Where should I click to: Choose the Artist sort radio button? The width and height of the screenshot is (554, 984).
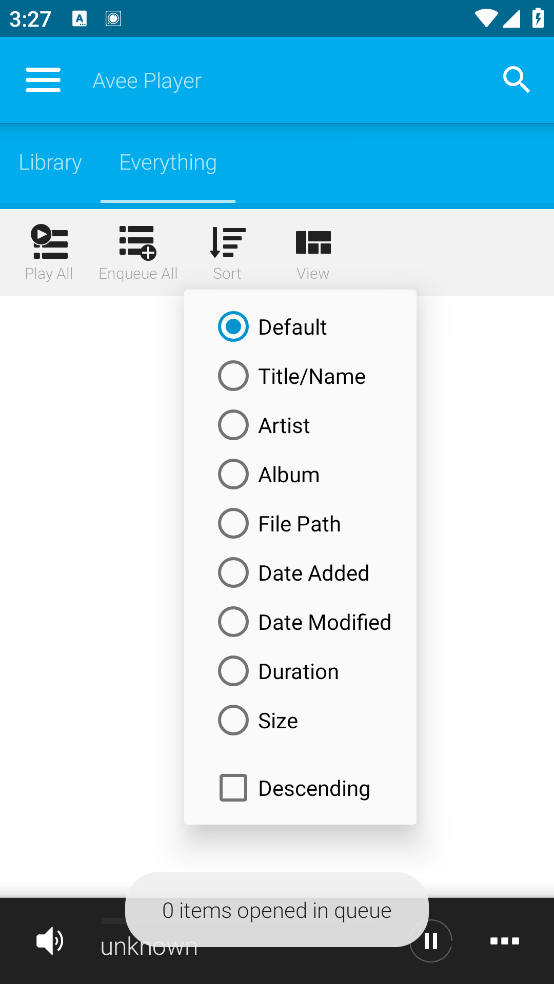click(x=233, y=425)
